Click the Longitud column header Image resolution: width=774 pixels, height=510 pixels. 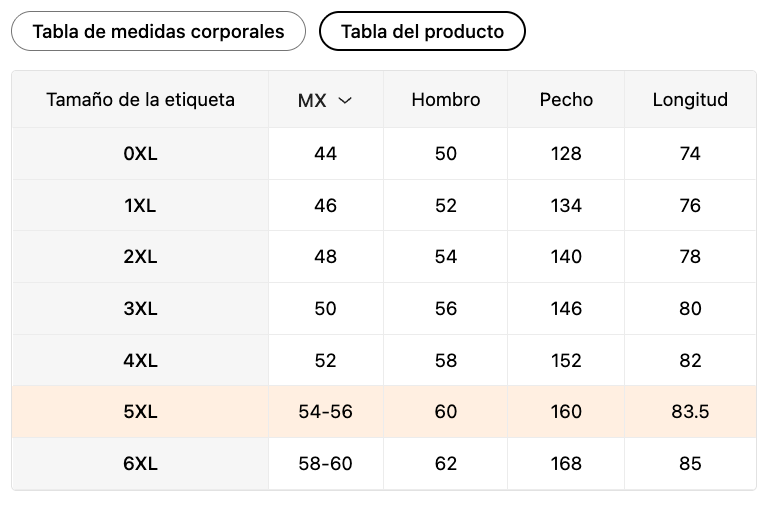(x=690, y=99)
